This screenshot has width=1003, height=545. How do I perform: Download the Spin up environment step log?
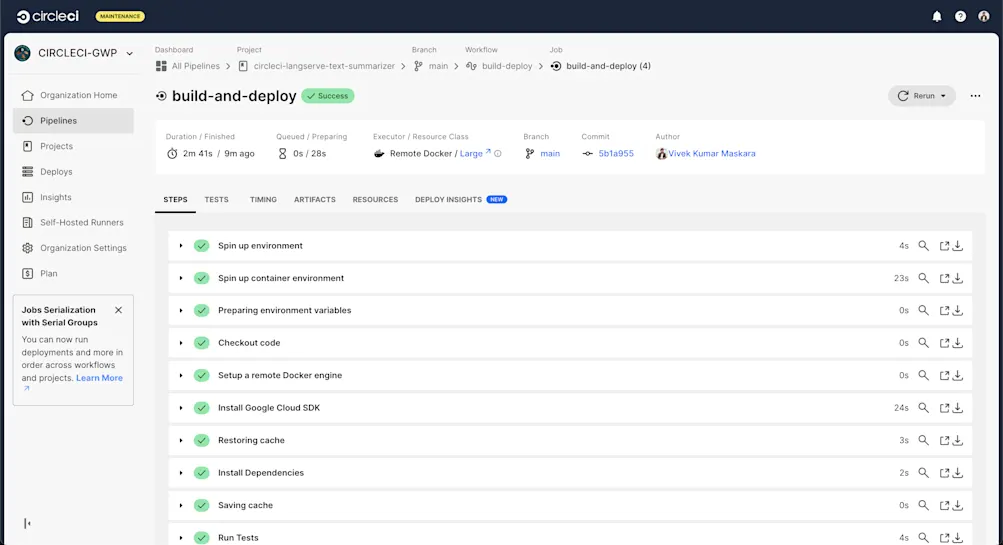958,246
